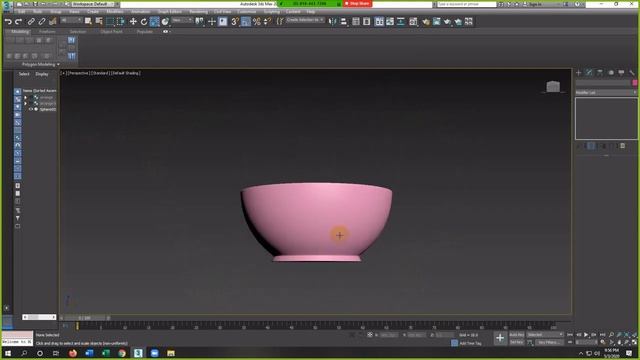
Task: Toggle visibility eye of Sphere001
Action: pyautogui.click(x=31, y=109)
